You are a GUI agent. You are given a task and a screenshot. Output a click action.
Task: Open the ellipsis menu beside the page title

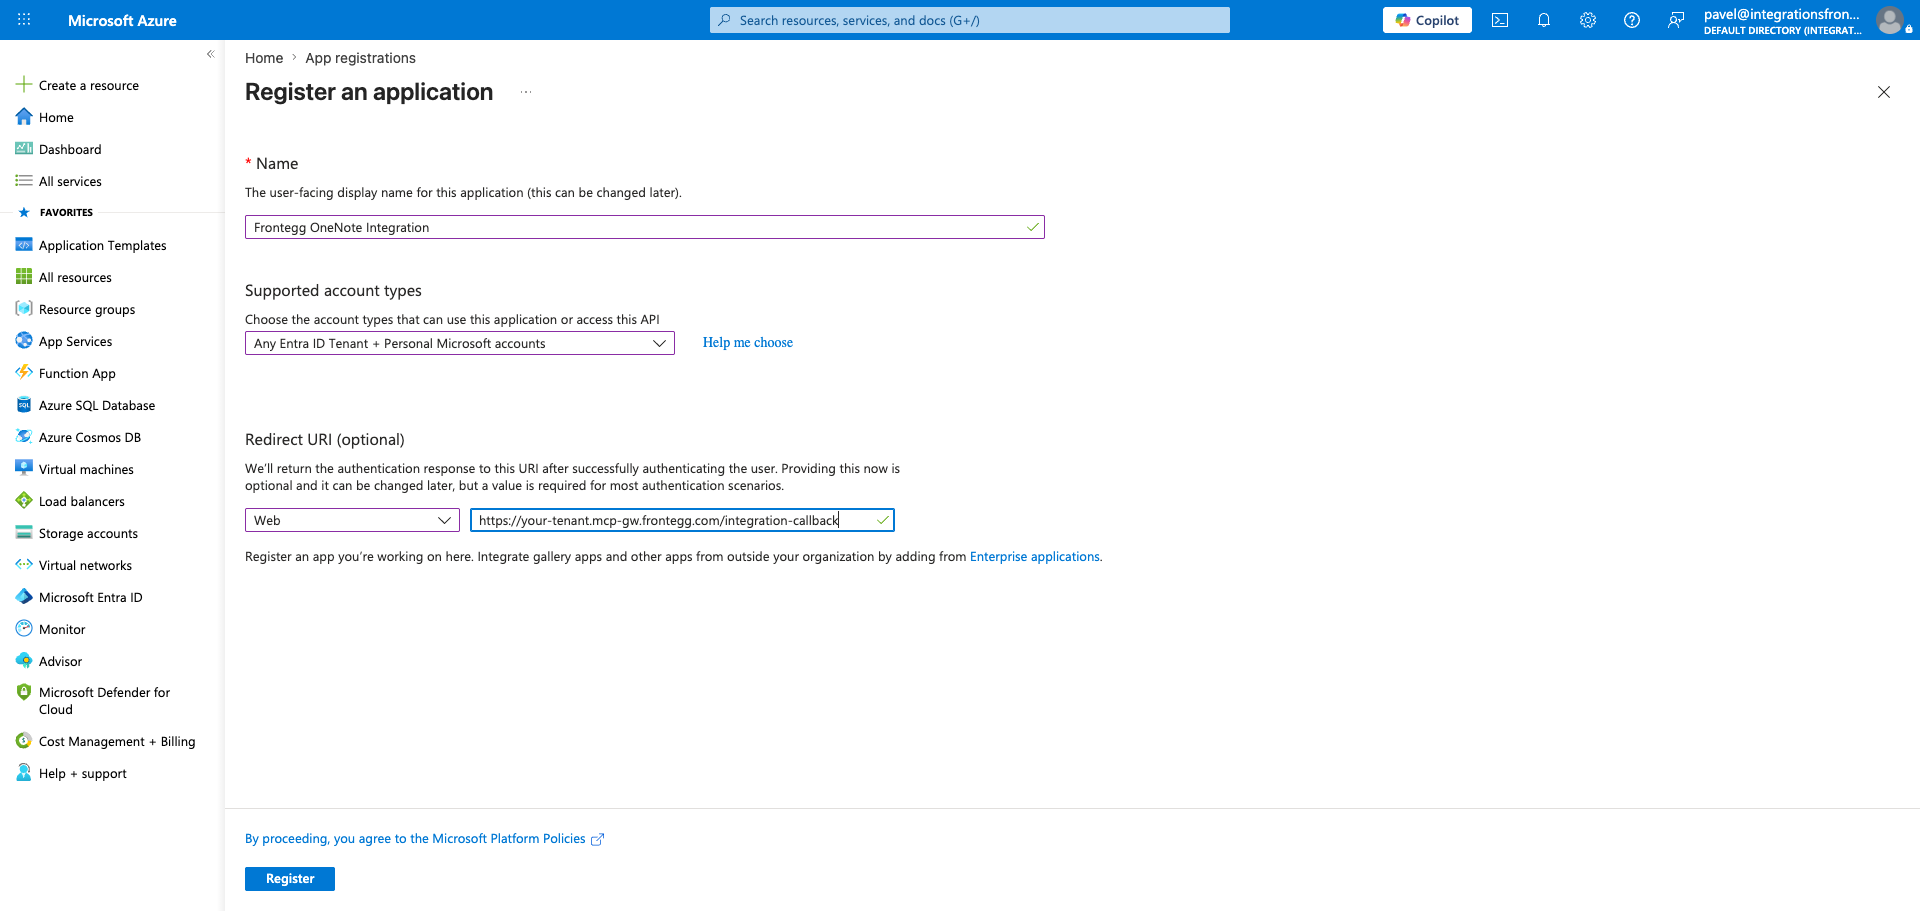[x=526, y=92]
